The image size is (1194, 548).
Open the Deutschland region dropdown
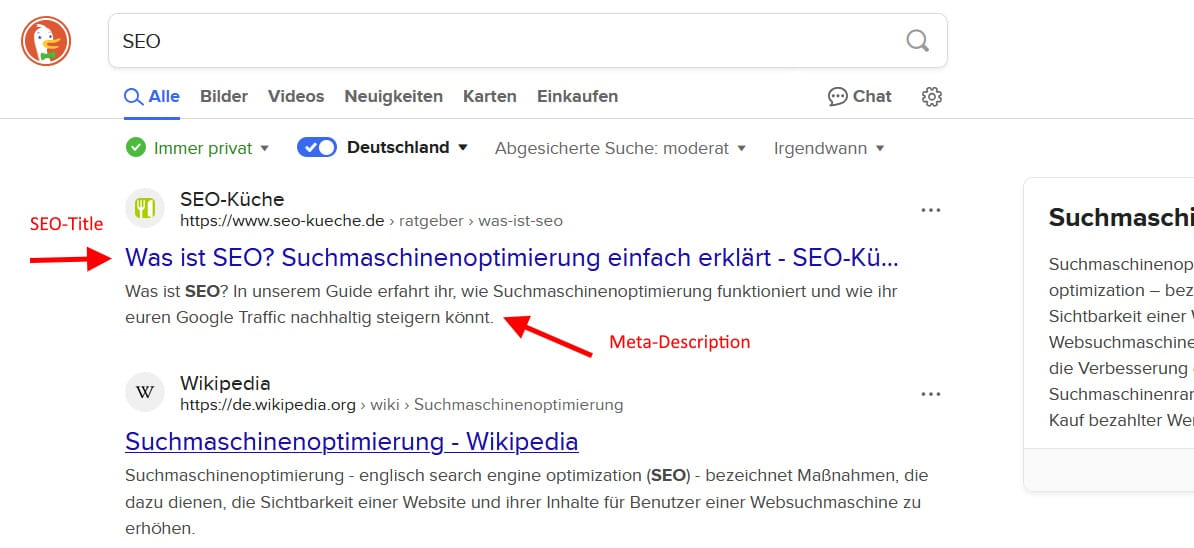[x=407, y=148]
